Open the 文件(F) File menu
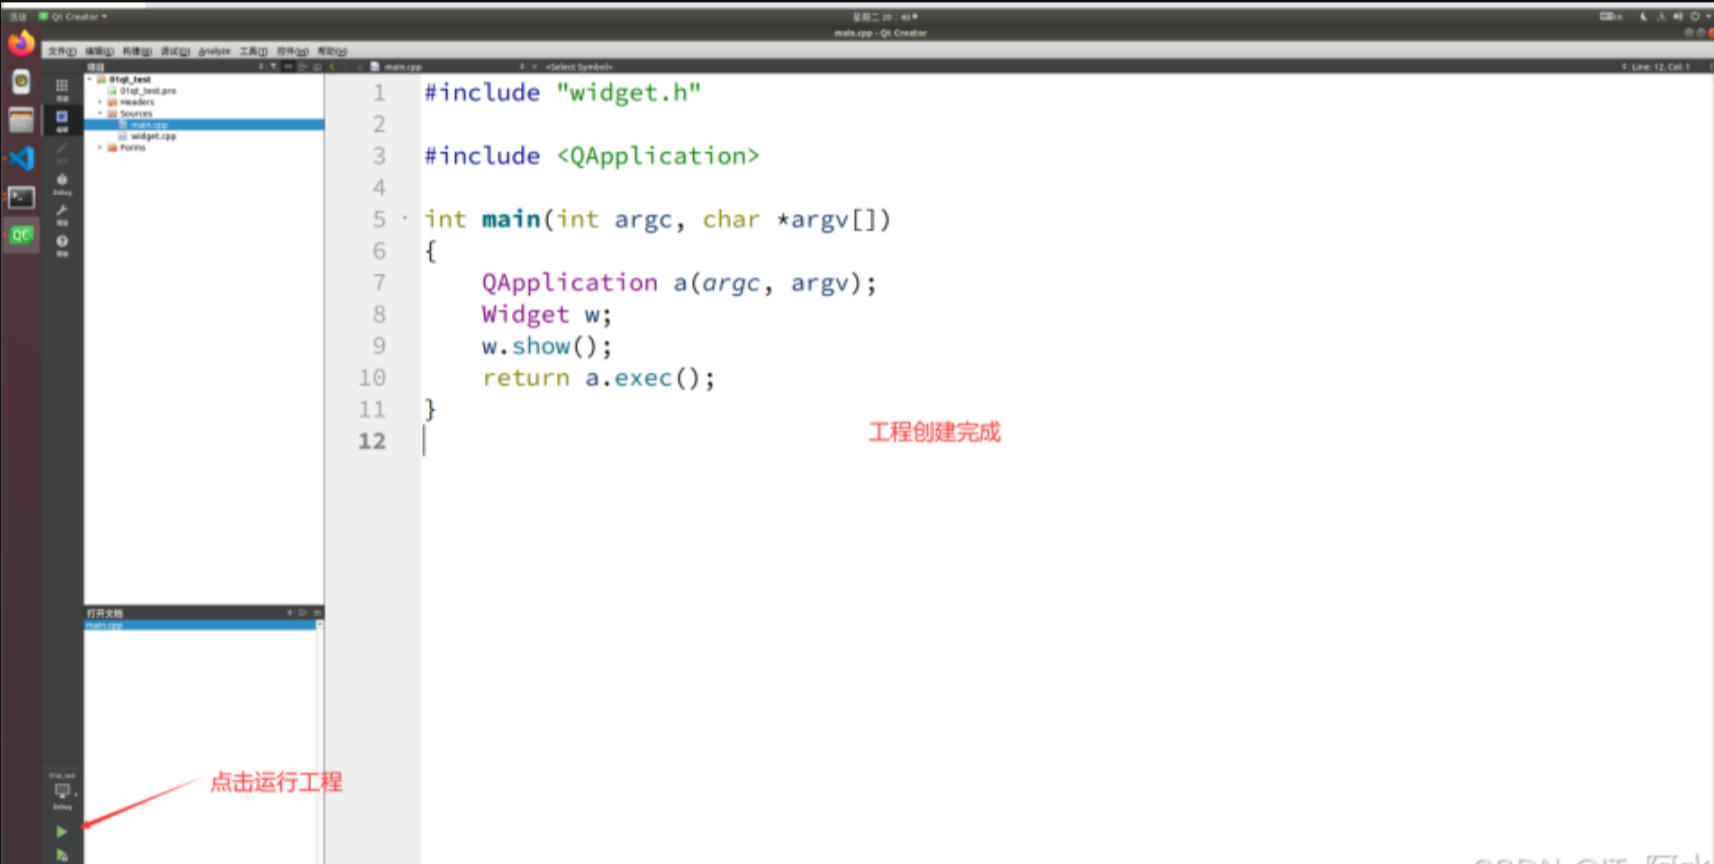1714x864 pixels. [x=62, y=51]
